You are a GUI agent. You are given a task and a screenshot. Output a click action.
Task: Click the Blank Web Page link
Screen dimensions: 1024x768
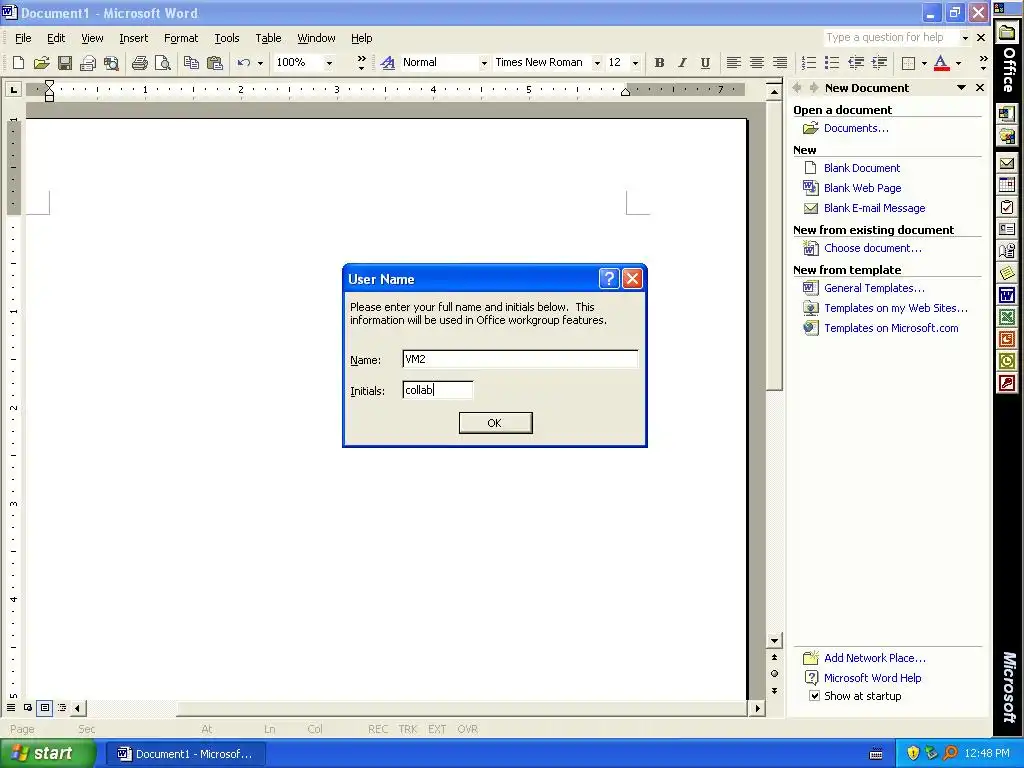(x=862, y=188)
